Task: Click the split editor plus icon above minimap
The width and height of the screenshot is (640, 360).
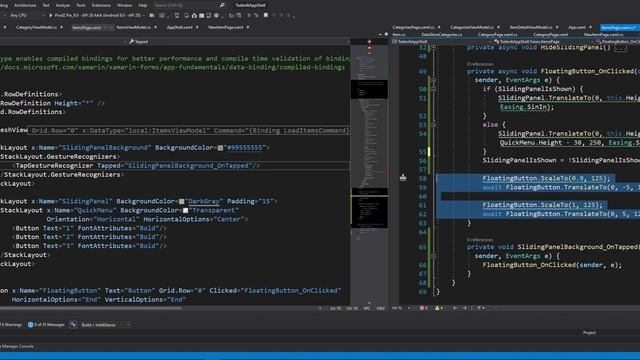Action: click(x=369, y=42)
